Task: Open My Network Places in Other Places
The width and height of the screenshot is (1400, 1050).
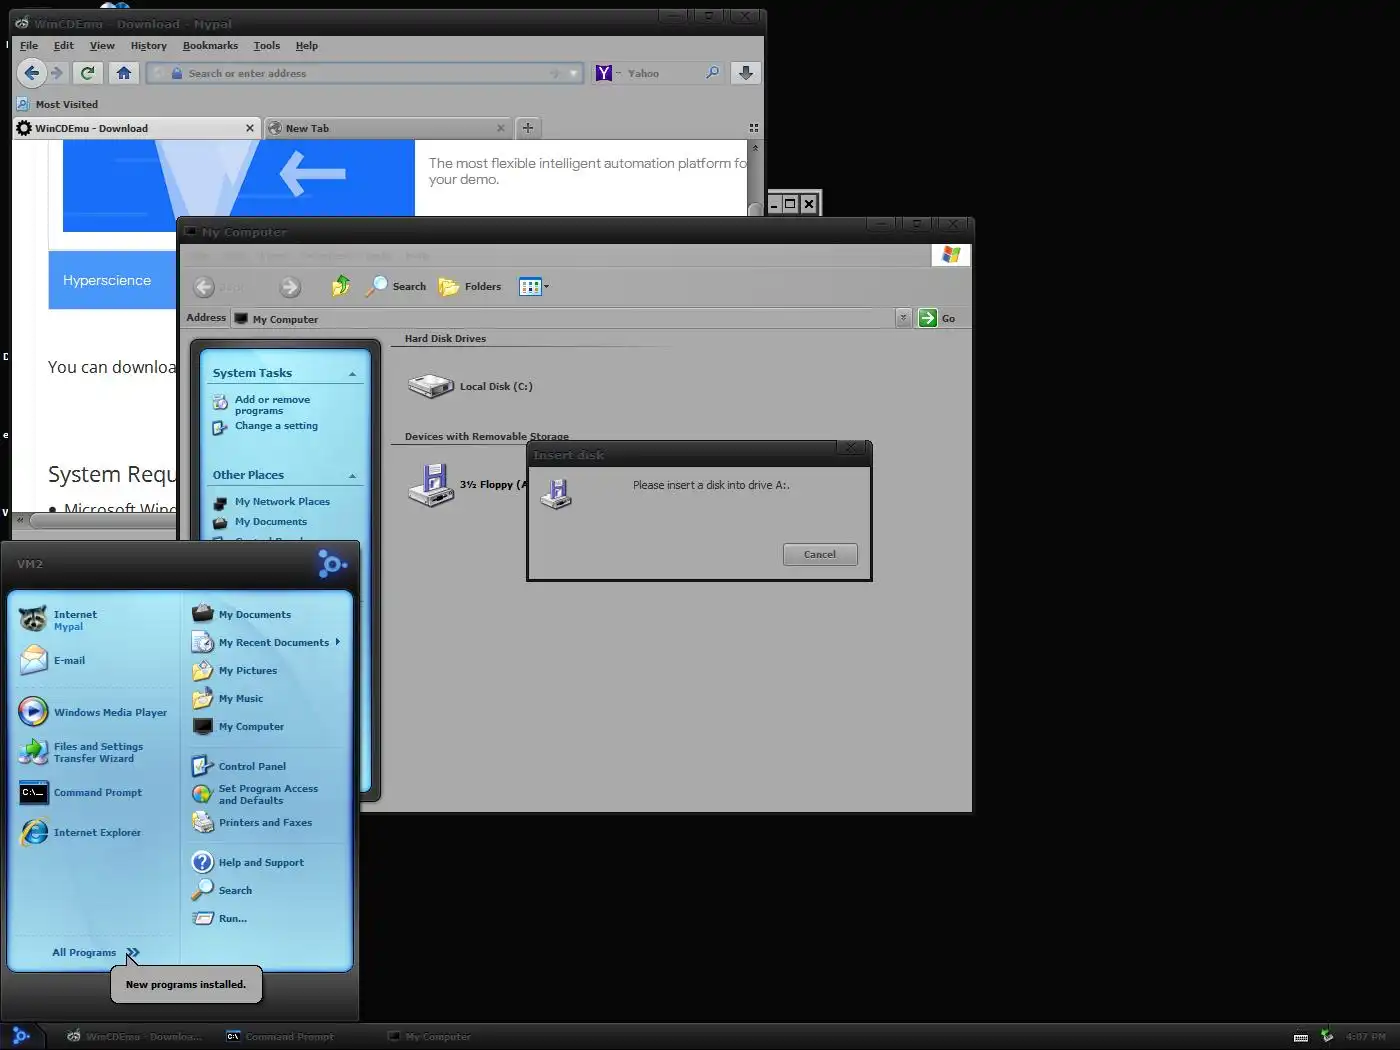Action: point(282,502)
